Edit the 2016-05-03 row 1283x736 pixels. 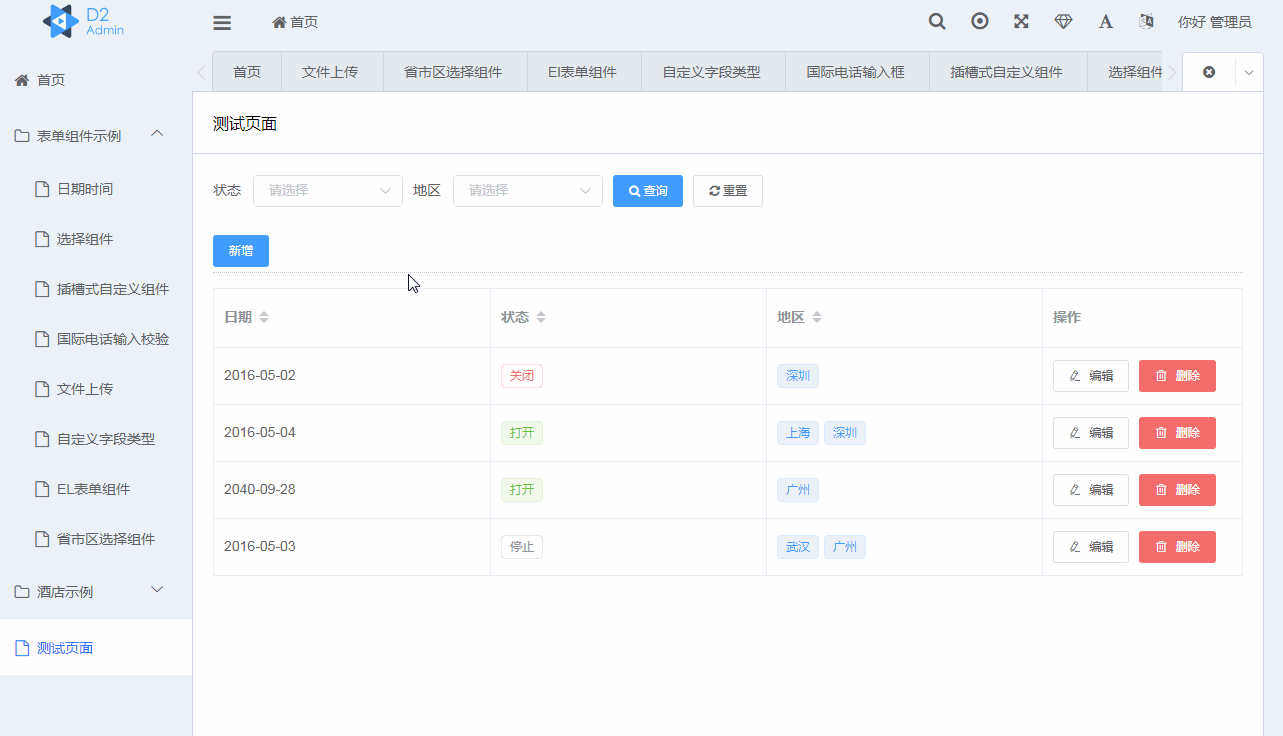click(1091, 547)
